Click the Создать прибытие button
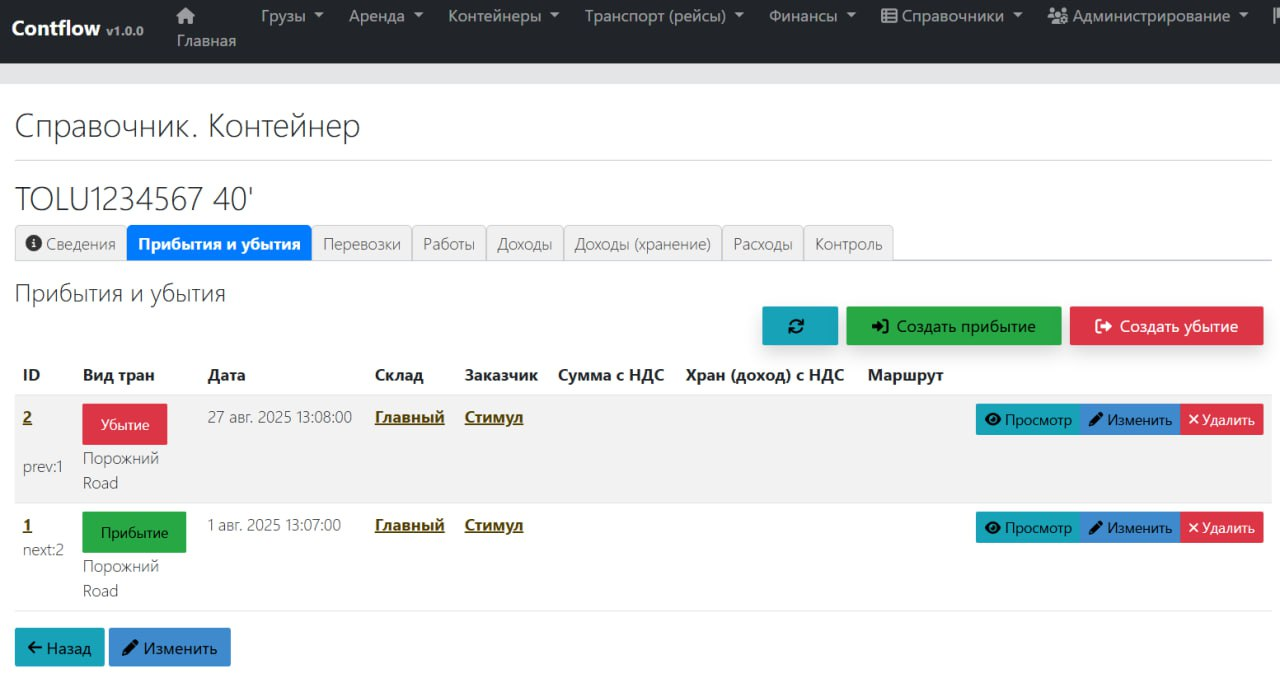This screenshot has height=678, width=1280. tap(953, 326)
